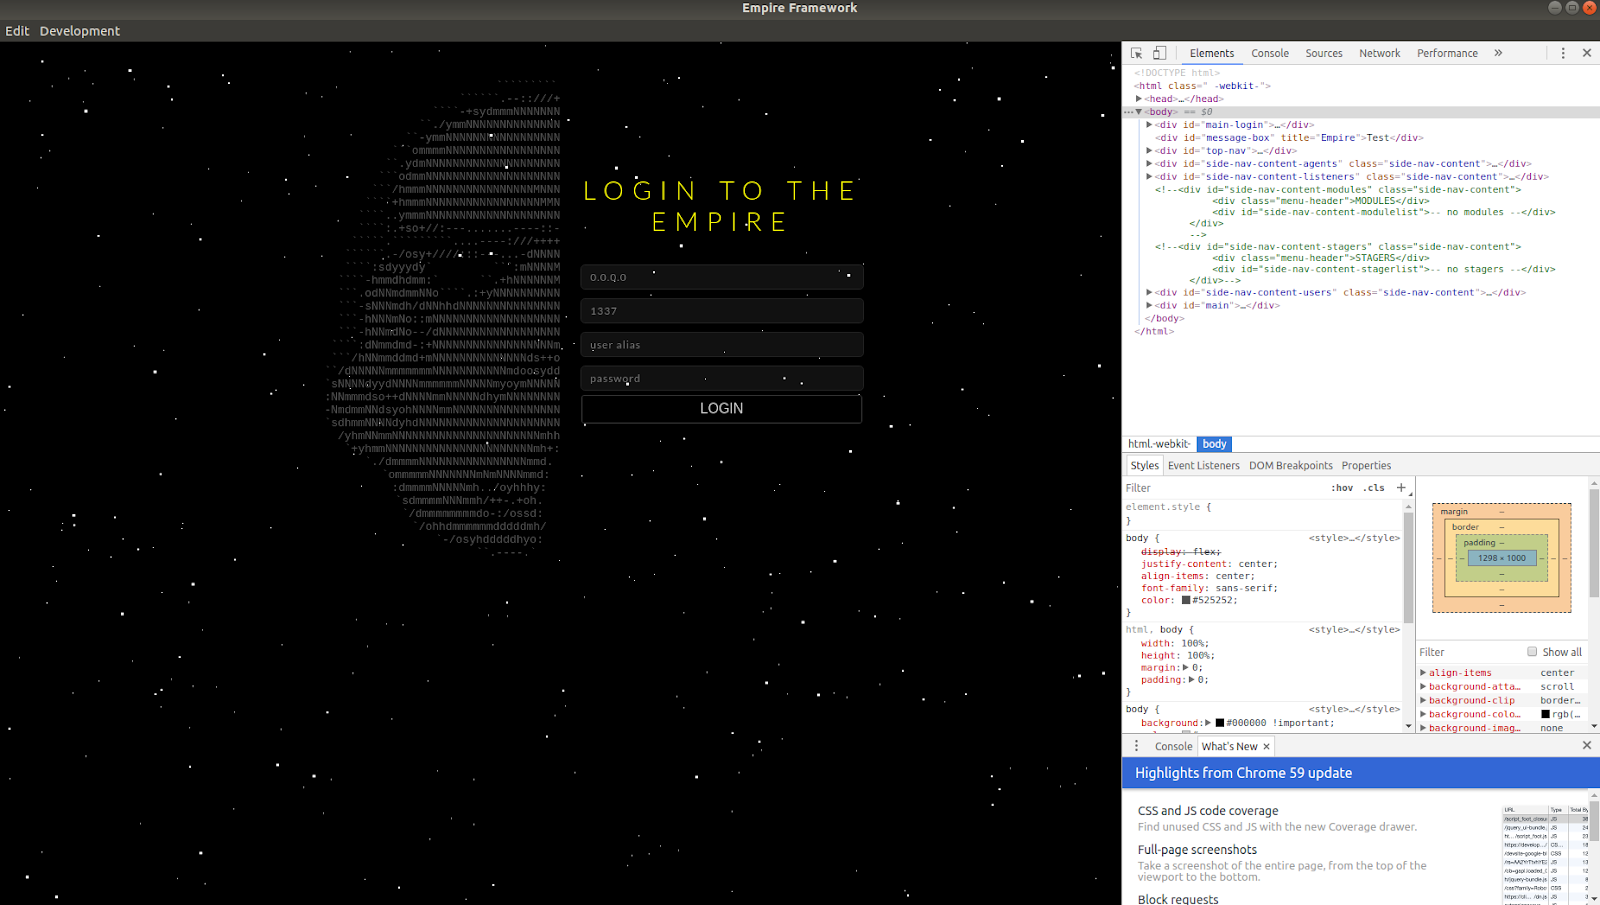The width and height of the screenshot is (1600, 905).
Task: Enable the Show all computed styles checkbox
Action: [1532, 652]
